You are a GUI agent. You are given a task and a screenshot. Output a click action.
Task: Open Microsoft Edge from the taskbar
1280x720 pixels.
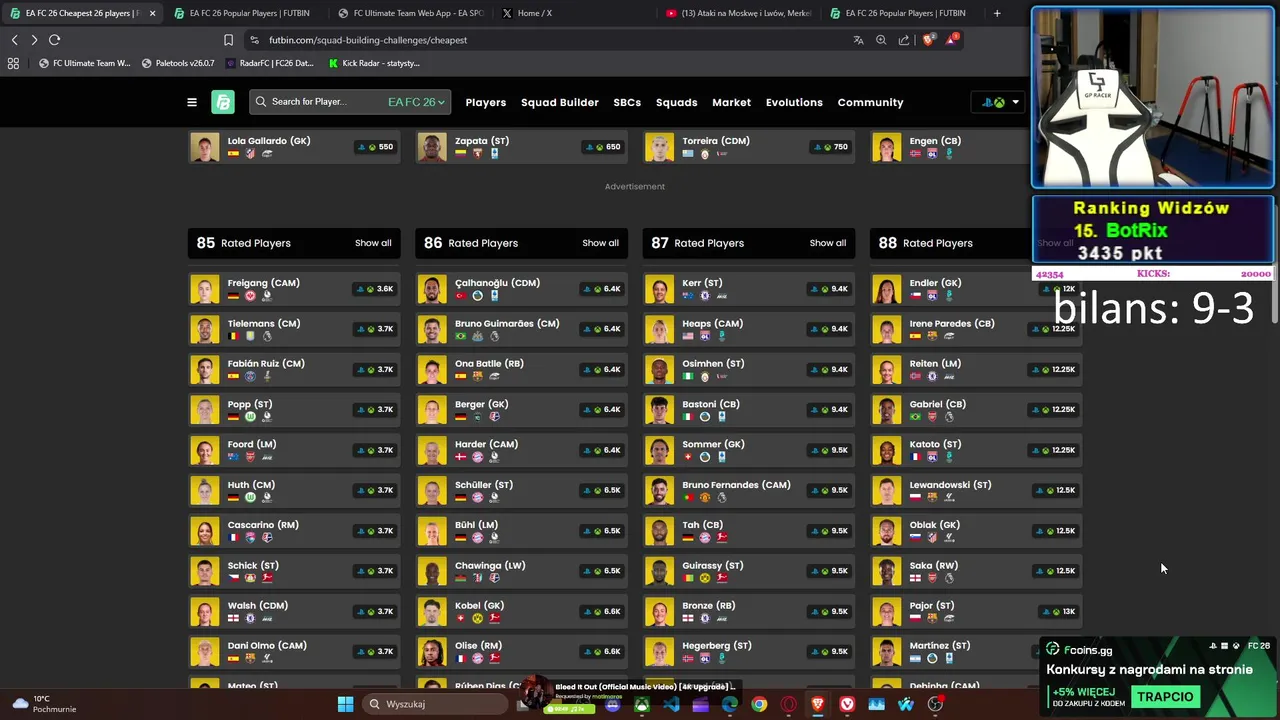click(730, 704)
